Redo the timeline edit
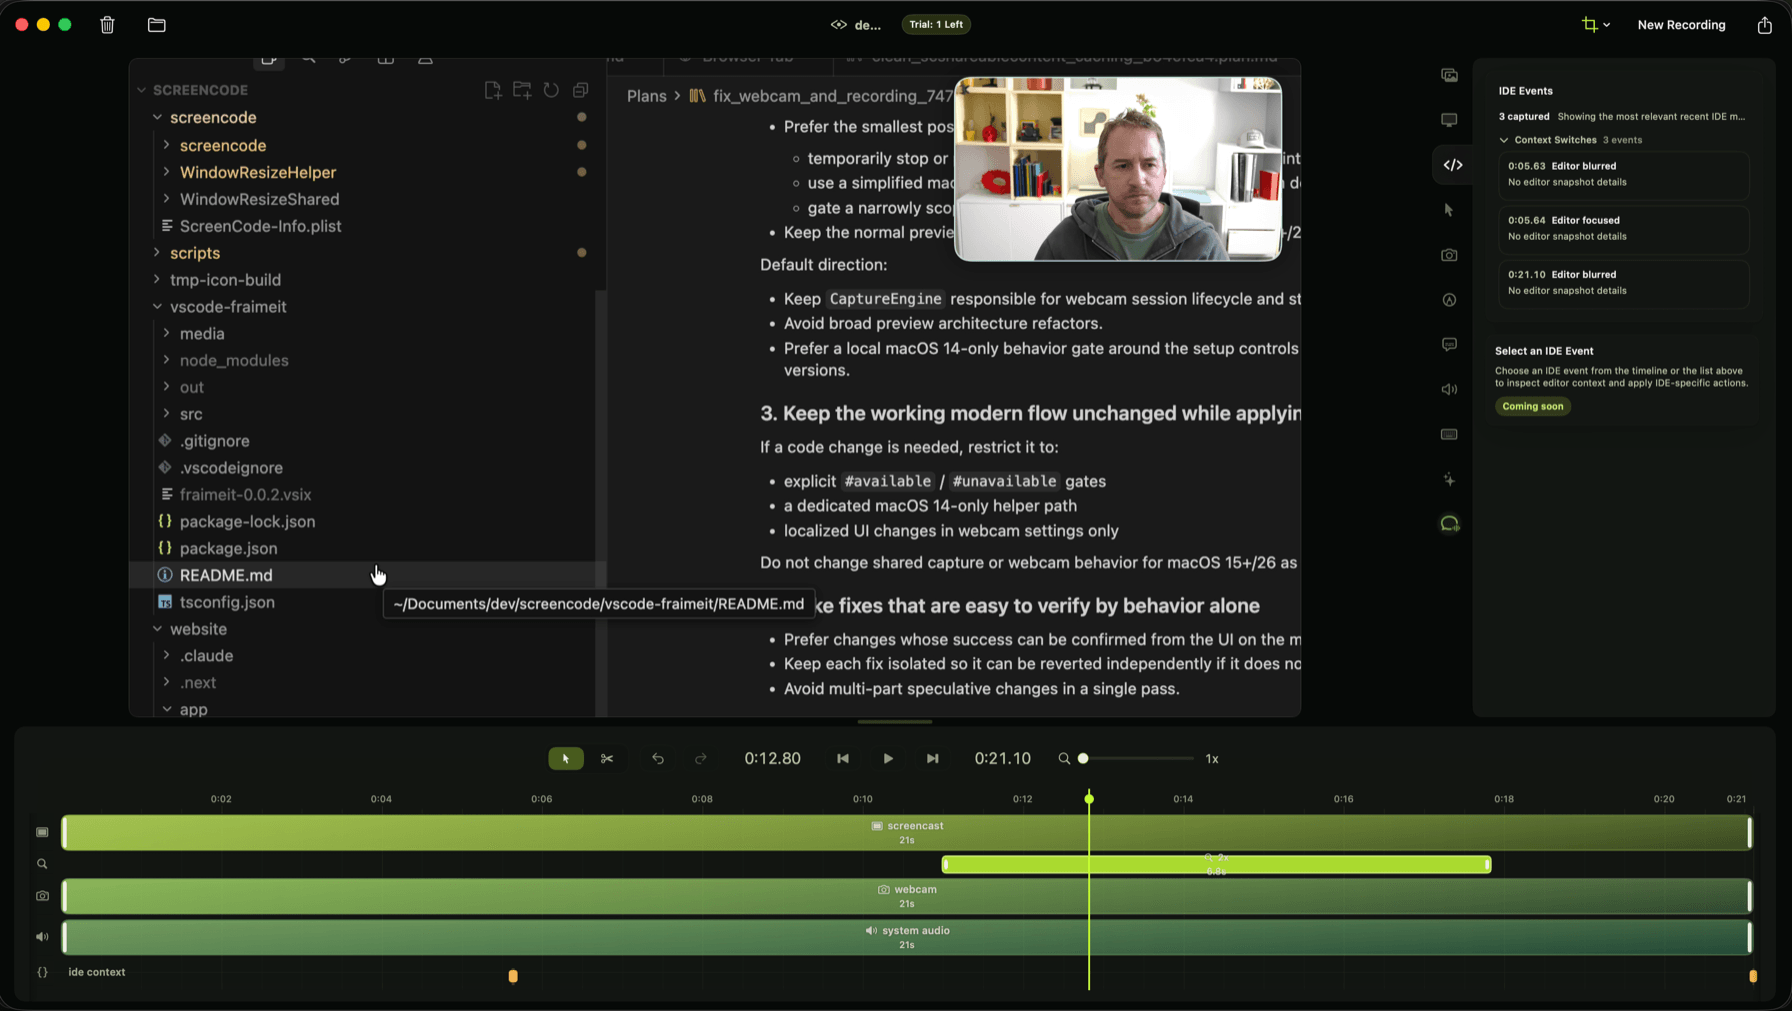1792x1011 pixels. [701, 759]
